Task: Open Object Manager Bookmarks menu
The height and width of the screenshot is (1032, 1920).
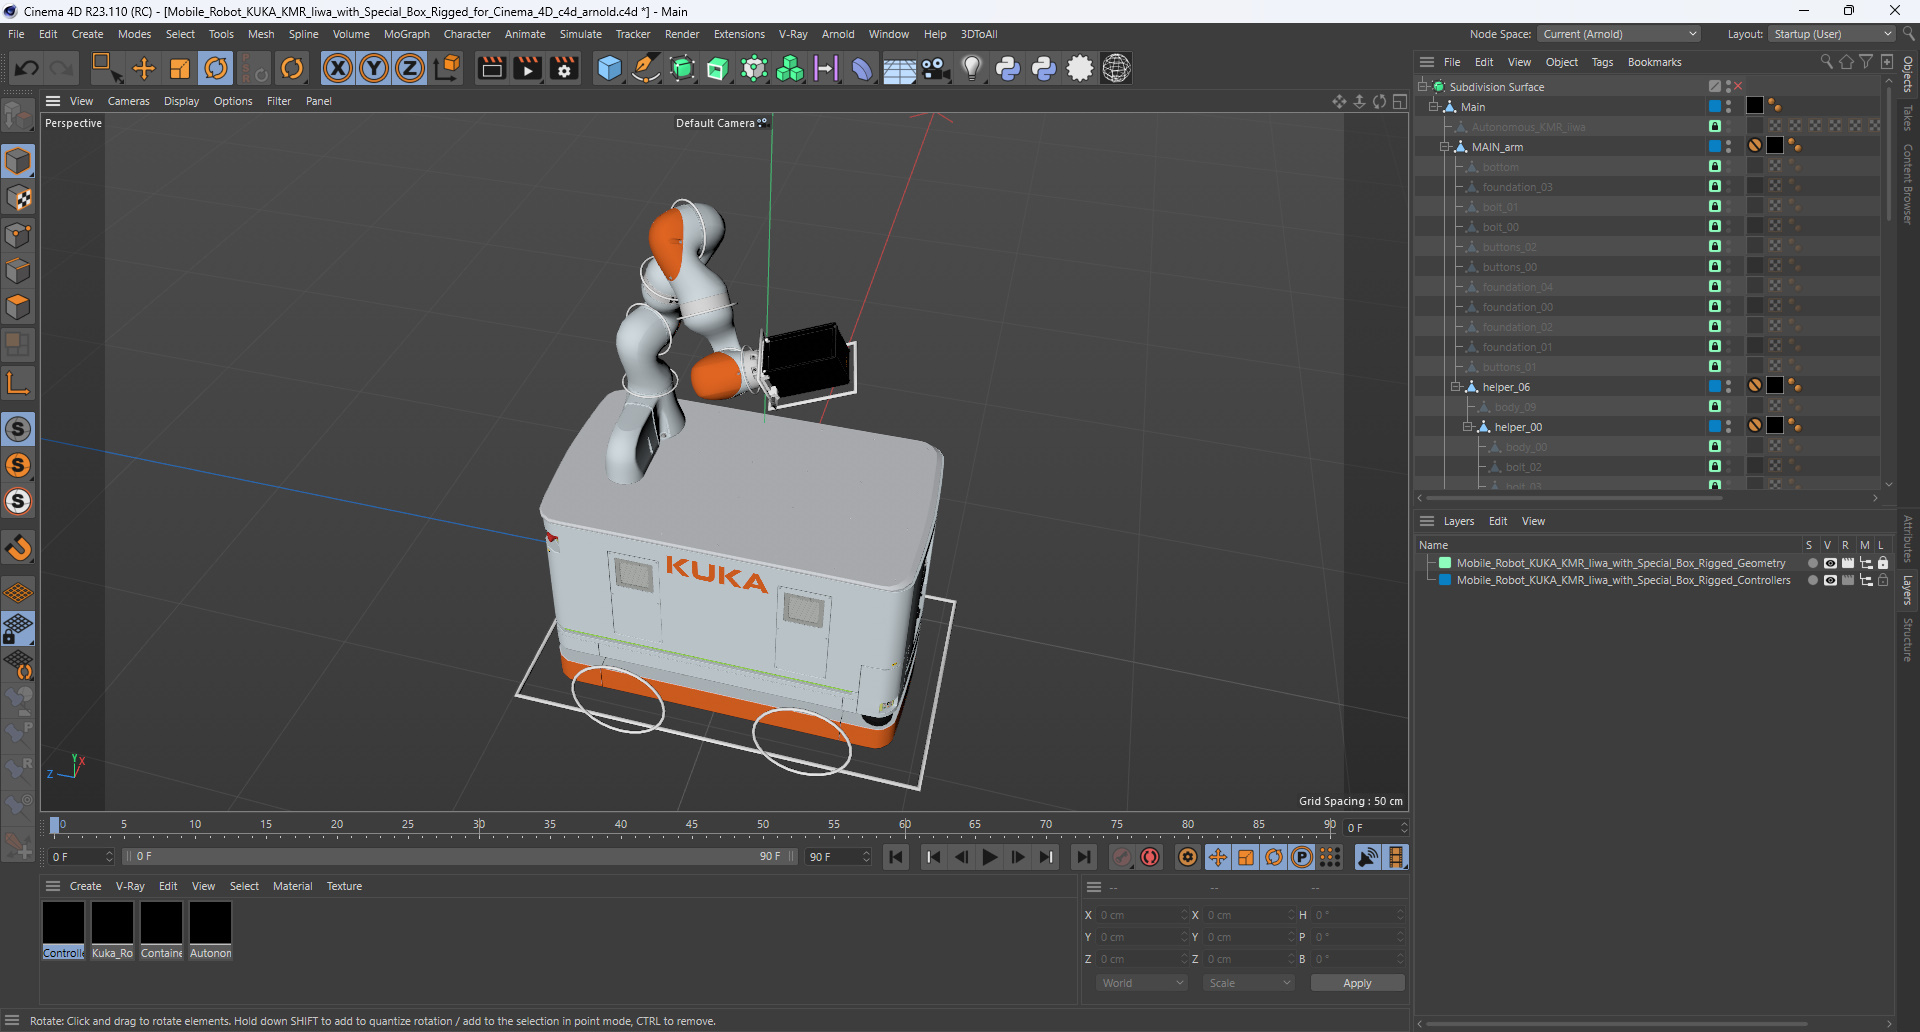Action: (x=1654, y=62)
